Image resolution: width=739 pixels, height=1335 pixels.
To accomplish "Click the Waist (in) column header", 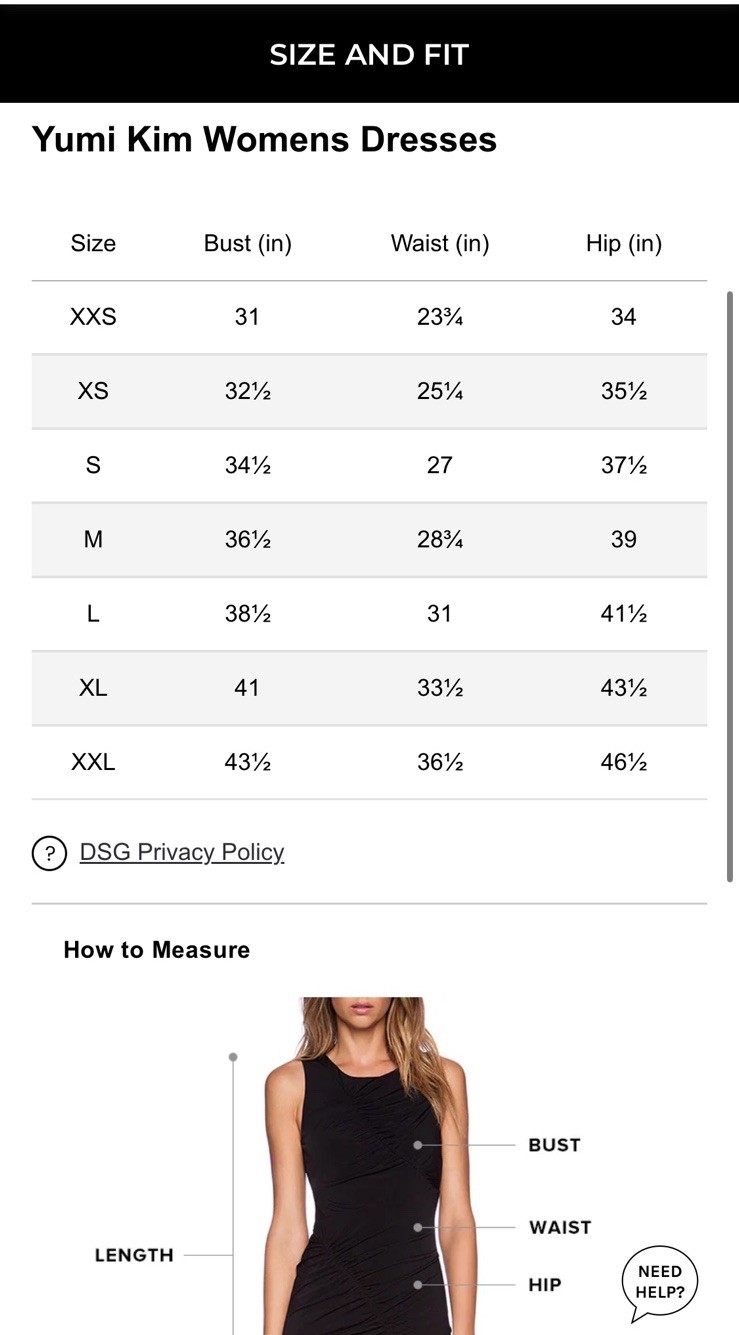I will click(440, 243).
